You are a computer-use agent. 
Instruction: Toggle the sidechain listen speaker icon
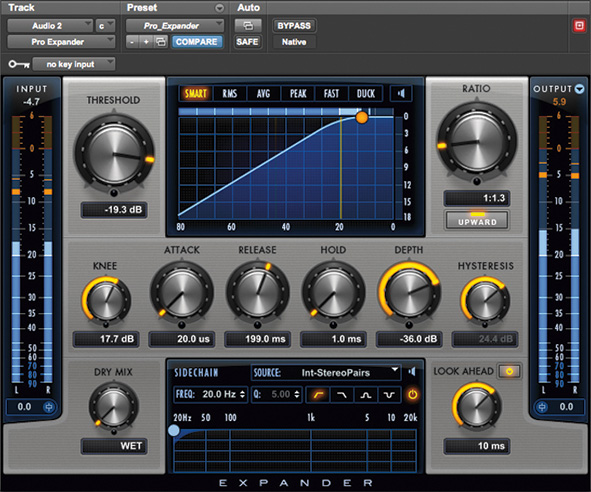pos(412,372)
